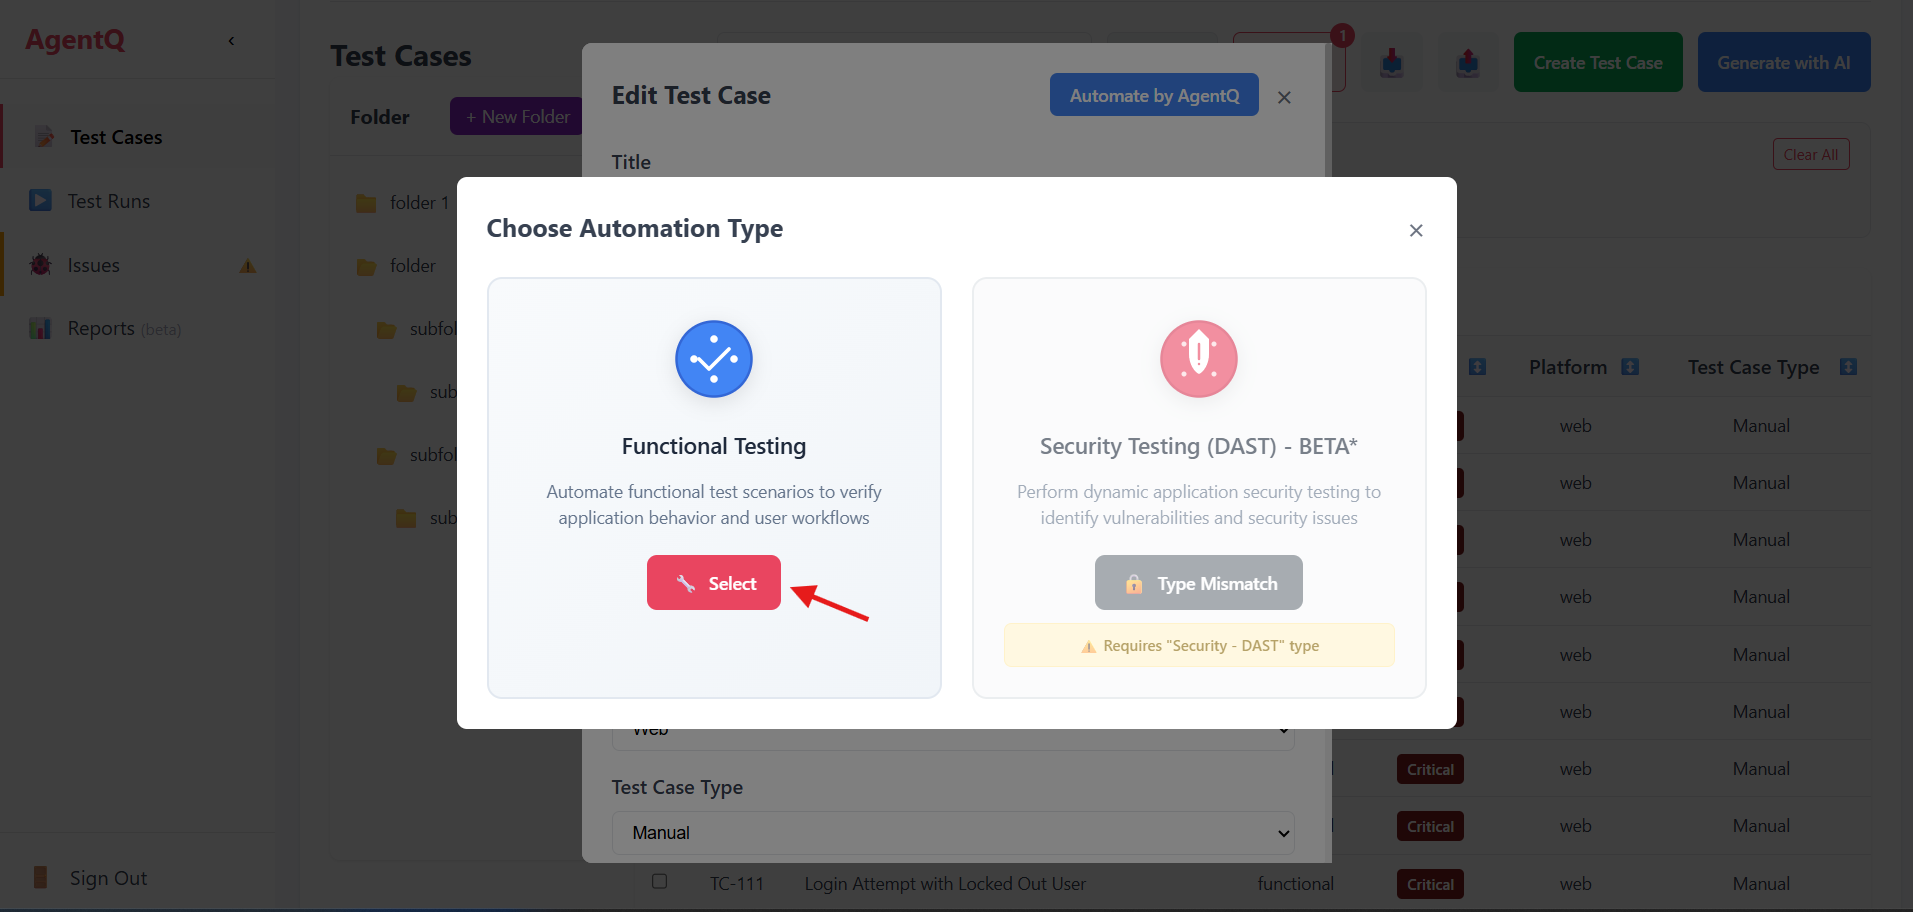Open the Issues section in the sidebar
The width and height of the screenshot is (1913, 912).
tap(93, 264)
